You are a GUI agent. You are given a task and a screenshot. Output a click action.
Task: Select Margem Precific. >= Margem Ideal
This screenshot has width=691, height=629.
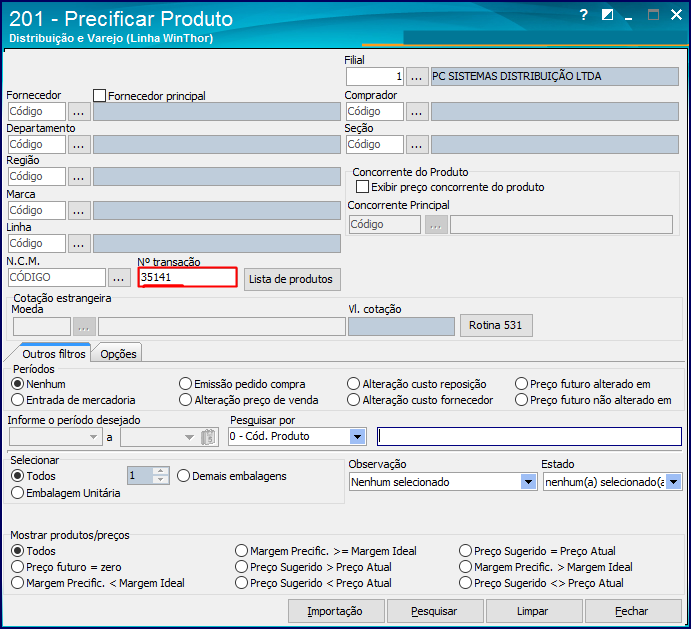point(241,551)
